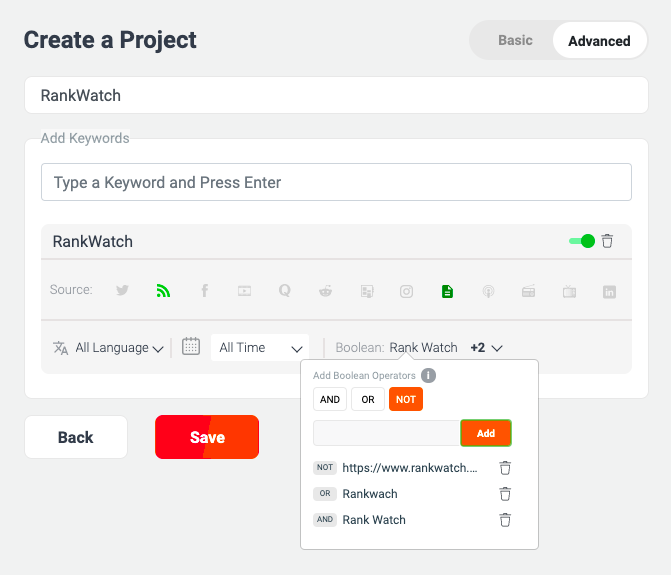Viewport: 671px width, 575px height.
Task: Disable the green RSS feed source
Action: coord(163,291)
